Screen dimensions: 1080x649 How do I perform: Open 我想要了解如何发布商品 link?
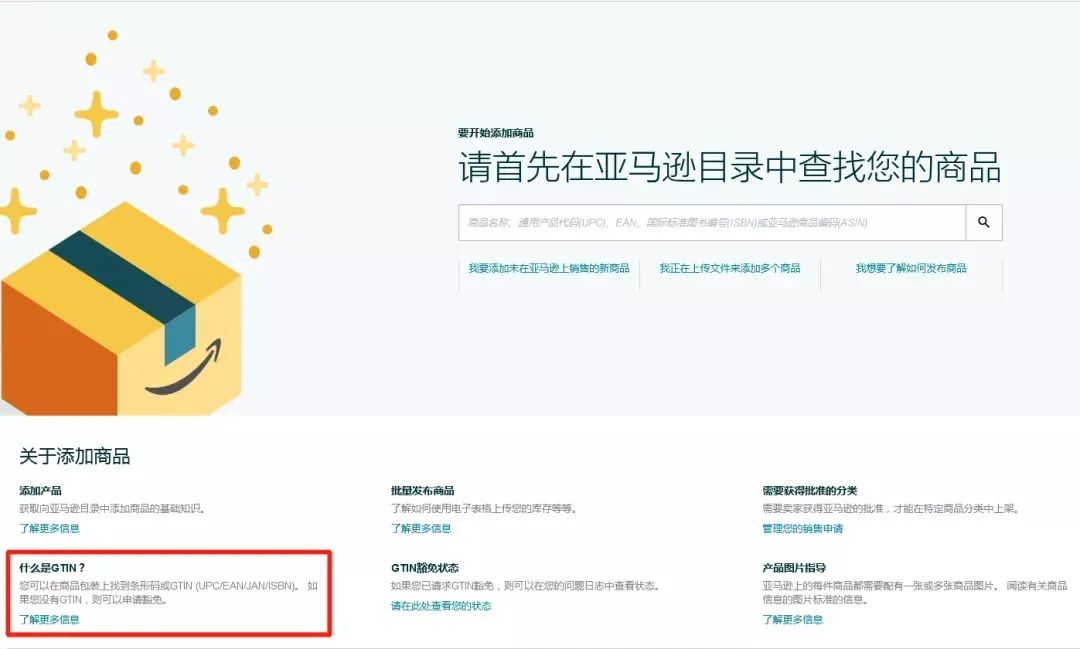[x=911, y=268]
